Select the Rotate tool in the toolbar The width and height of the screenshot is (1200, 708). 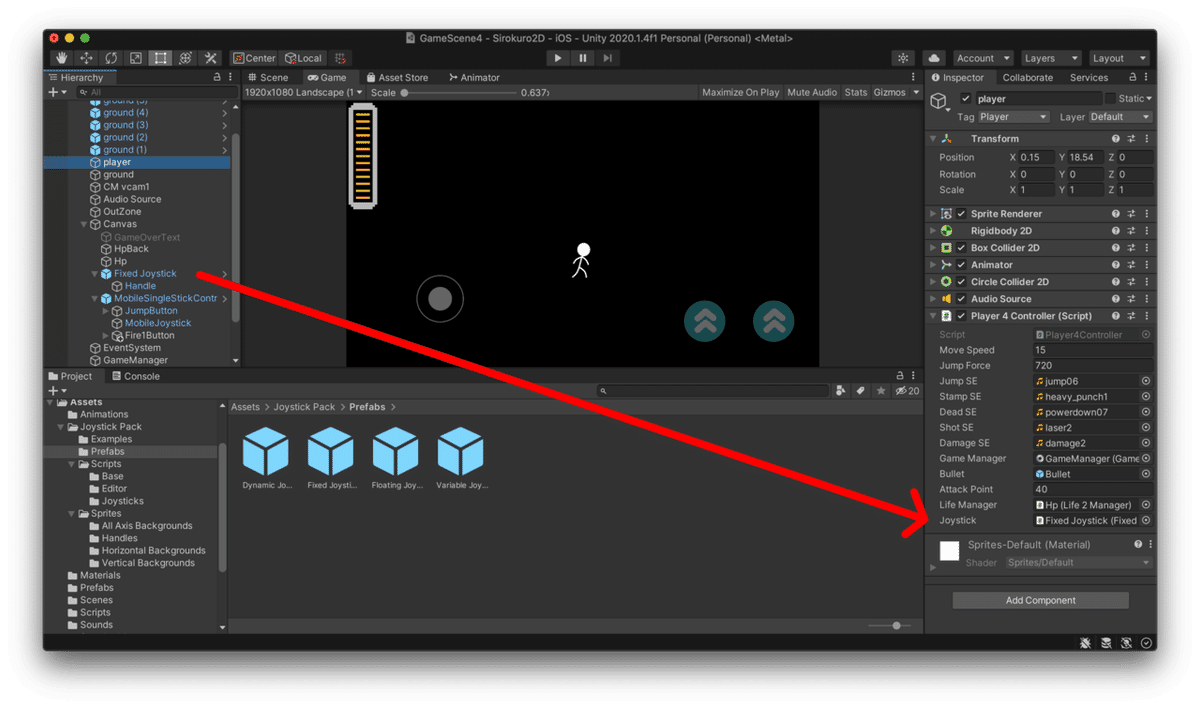111,58
